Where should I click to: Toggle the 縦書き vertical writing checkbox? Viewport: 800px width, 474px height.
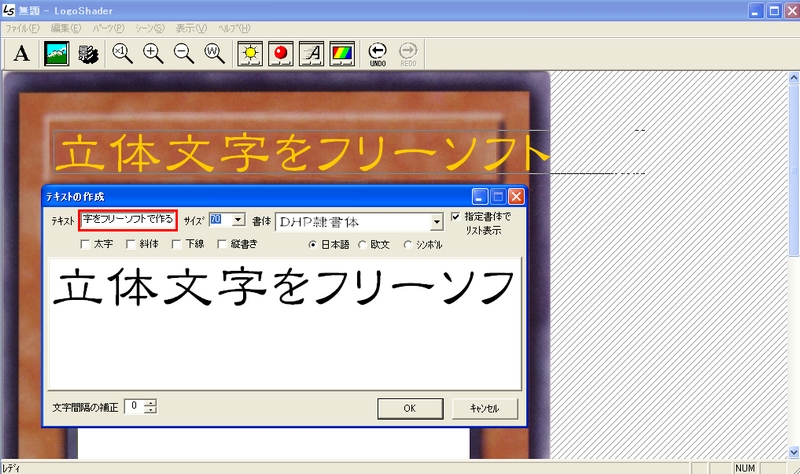[224, 244]
